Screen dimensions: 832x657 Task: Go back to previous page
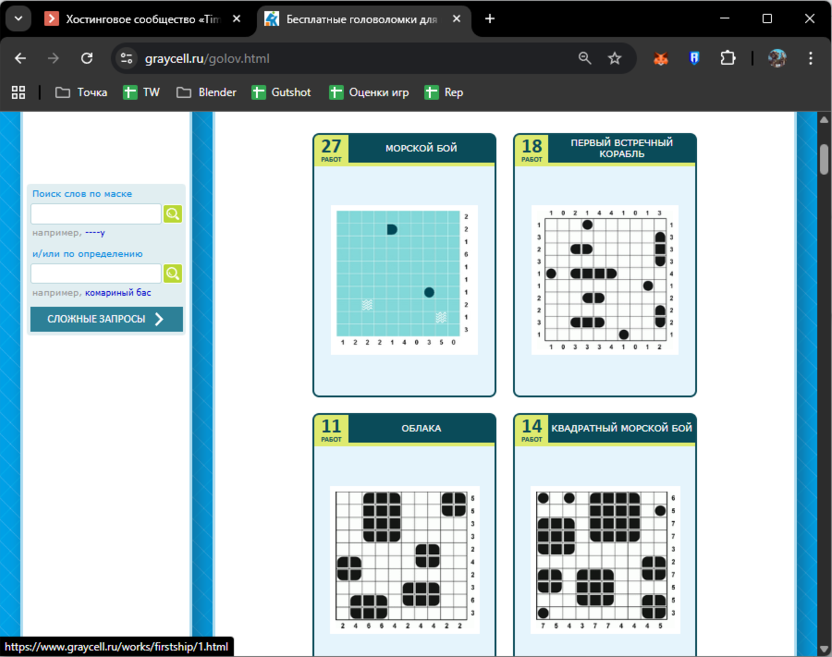[x=21, y=58]
